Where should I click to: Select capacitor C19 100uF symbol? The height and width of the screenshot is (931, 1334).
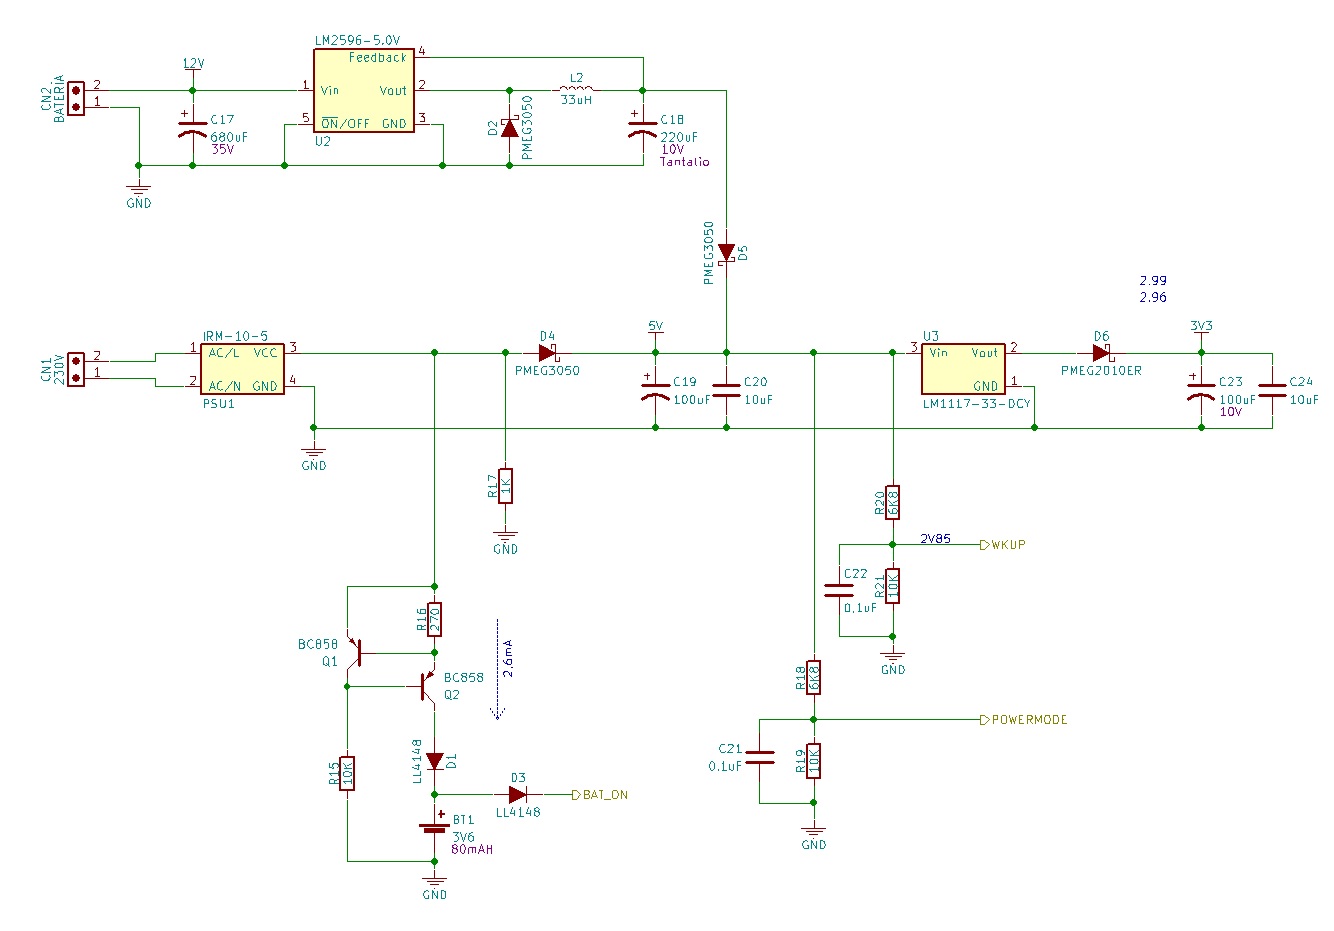656,390
